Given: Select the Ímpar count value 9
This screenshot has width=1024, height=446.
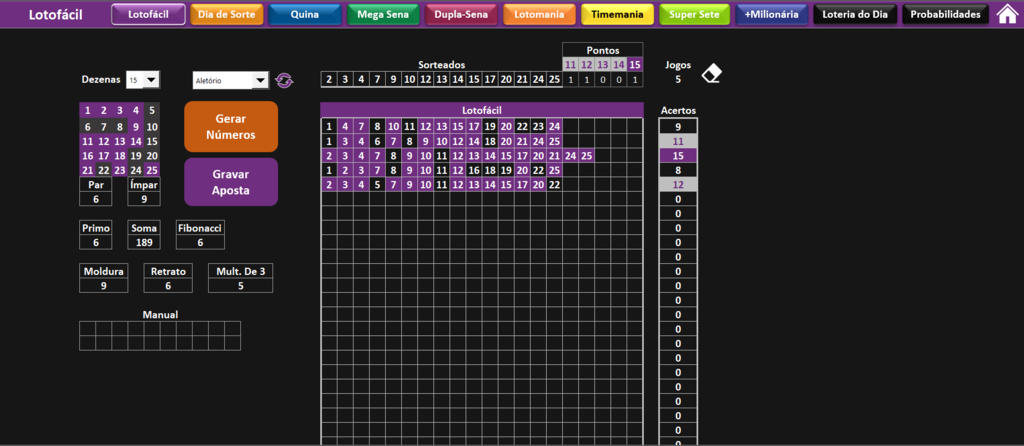Looking at the screenshot, I should coord(144,199).
